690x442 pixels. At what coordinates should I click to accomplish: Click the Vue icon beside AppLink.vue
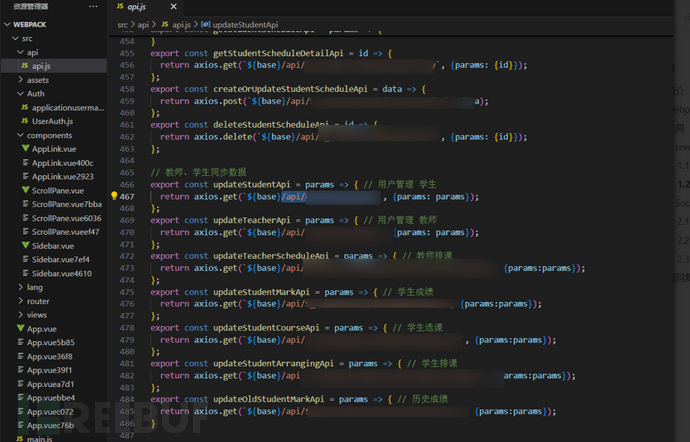(24, 148)
